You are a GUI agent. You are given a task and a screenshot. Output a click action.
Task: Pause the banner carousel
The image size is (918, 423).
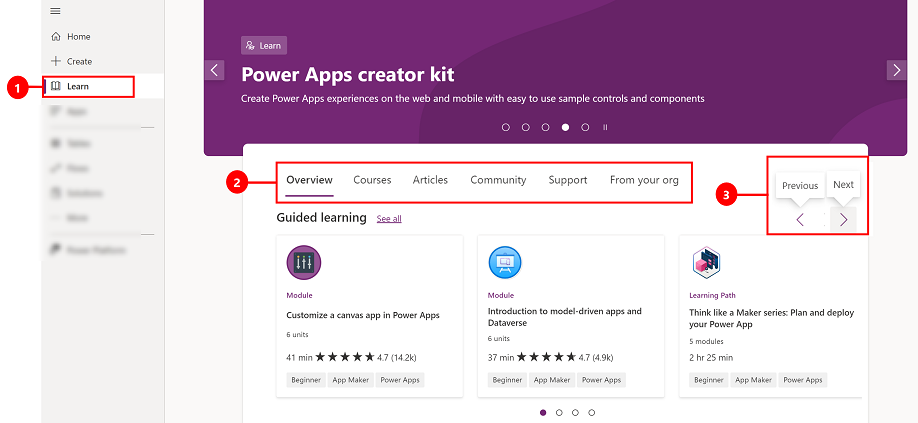pyautogui.click(x=605, y=127)
